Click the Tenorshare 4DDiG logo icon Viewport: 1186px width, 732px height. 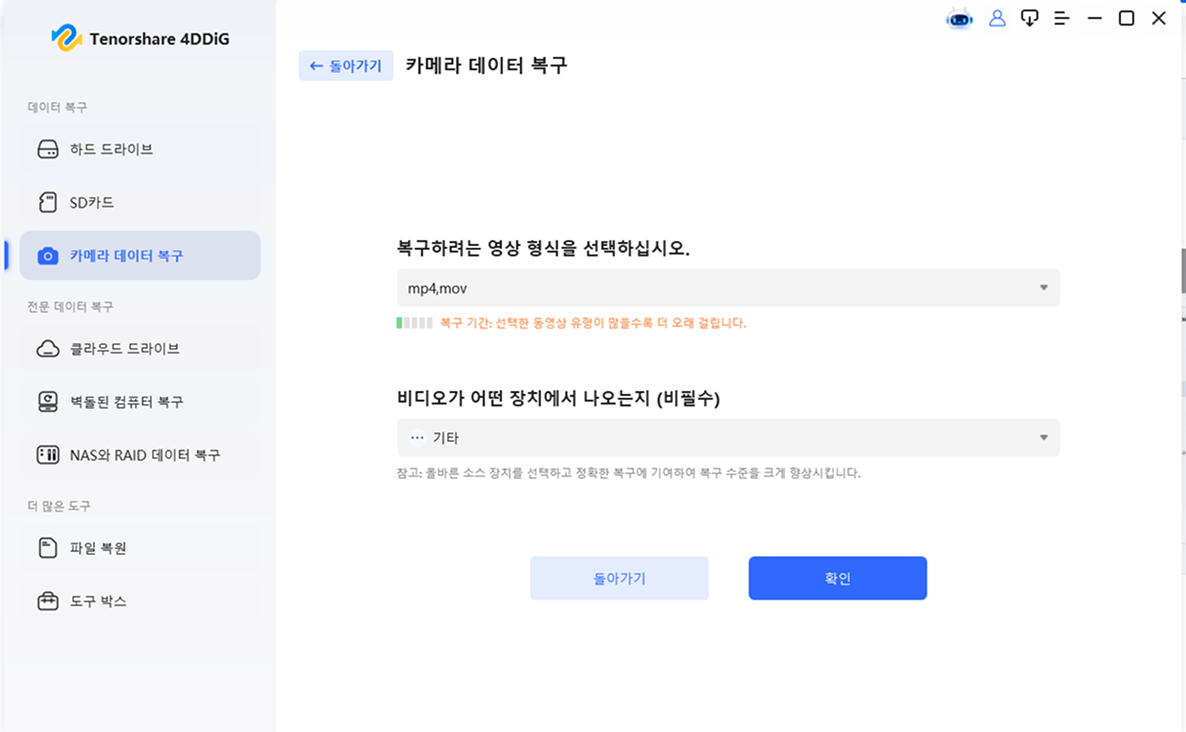(67, 38)
